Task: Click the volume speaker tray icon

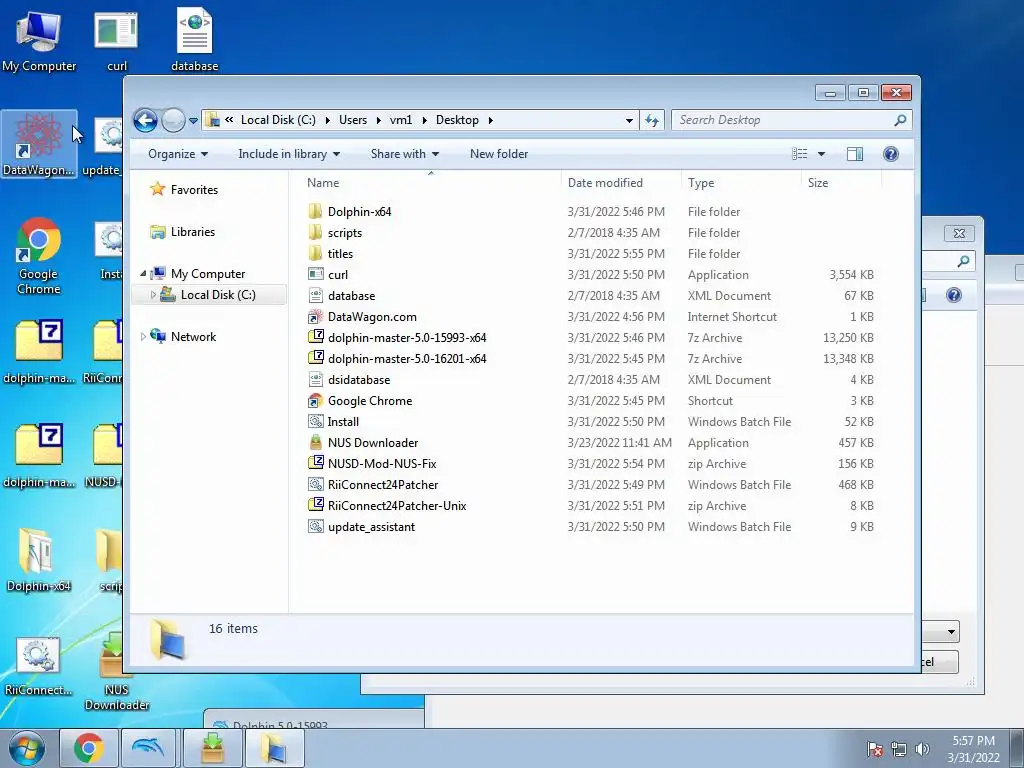Action: click(x=922, y=749)
